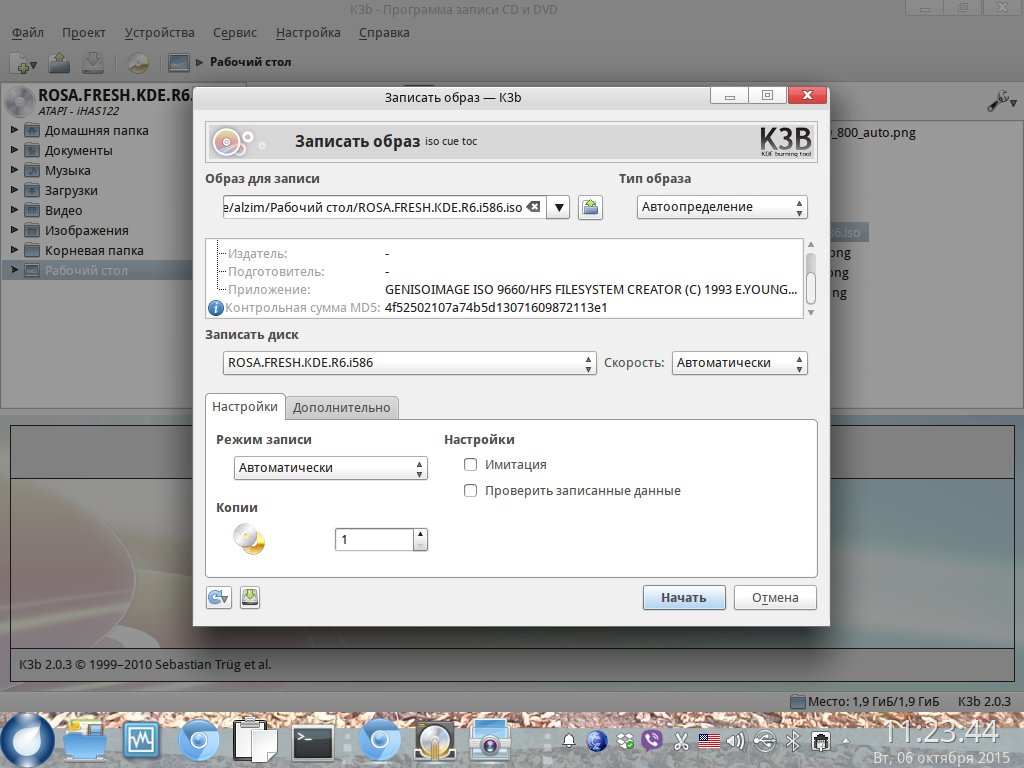Click the US flag keyboard layout indicator

tap(709, 741)
